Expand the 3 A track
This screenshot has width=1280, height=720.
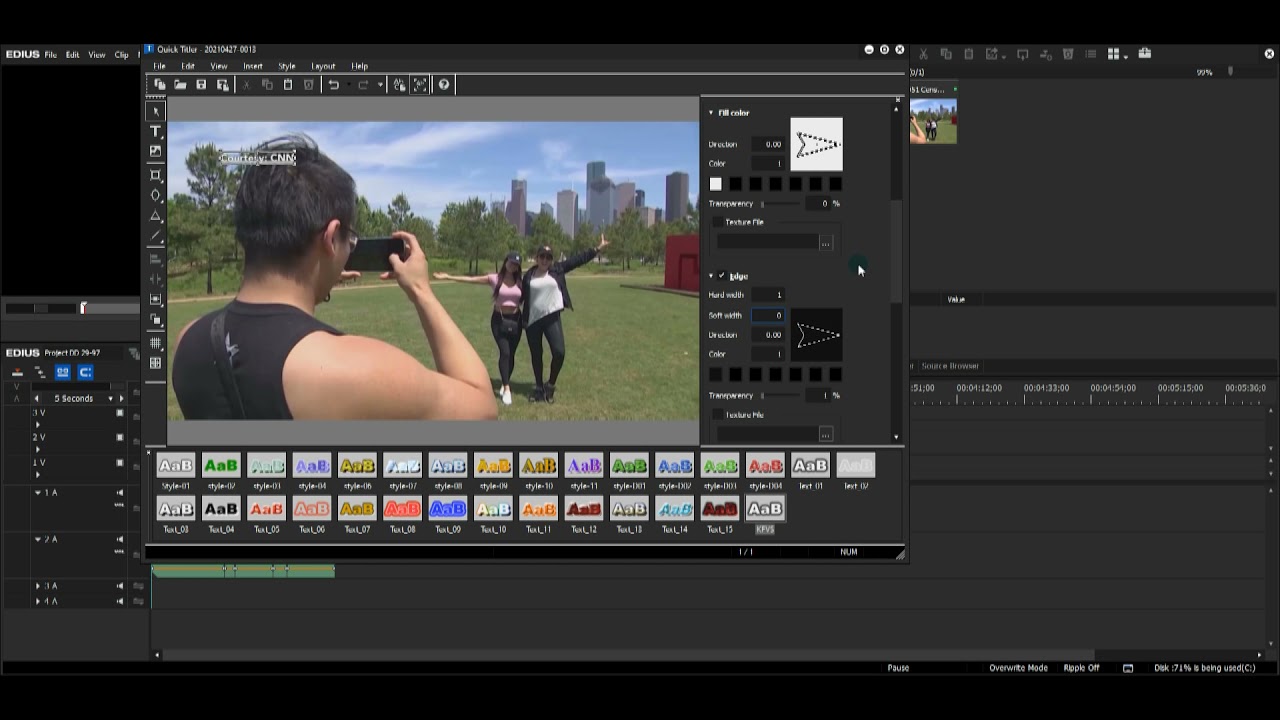pyautogui.click(x=38, y=586)
